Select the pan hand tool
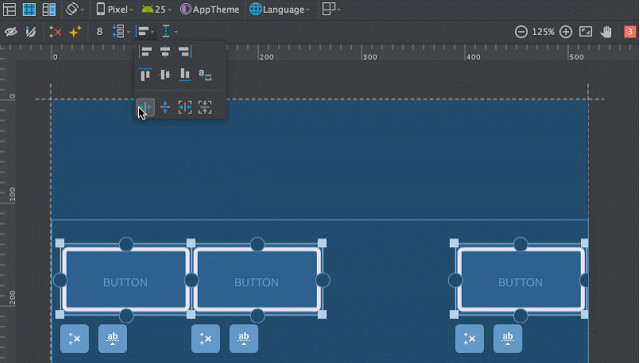Screen dimensions: 640x363 (606, 31)
